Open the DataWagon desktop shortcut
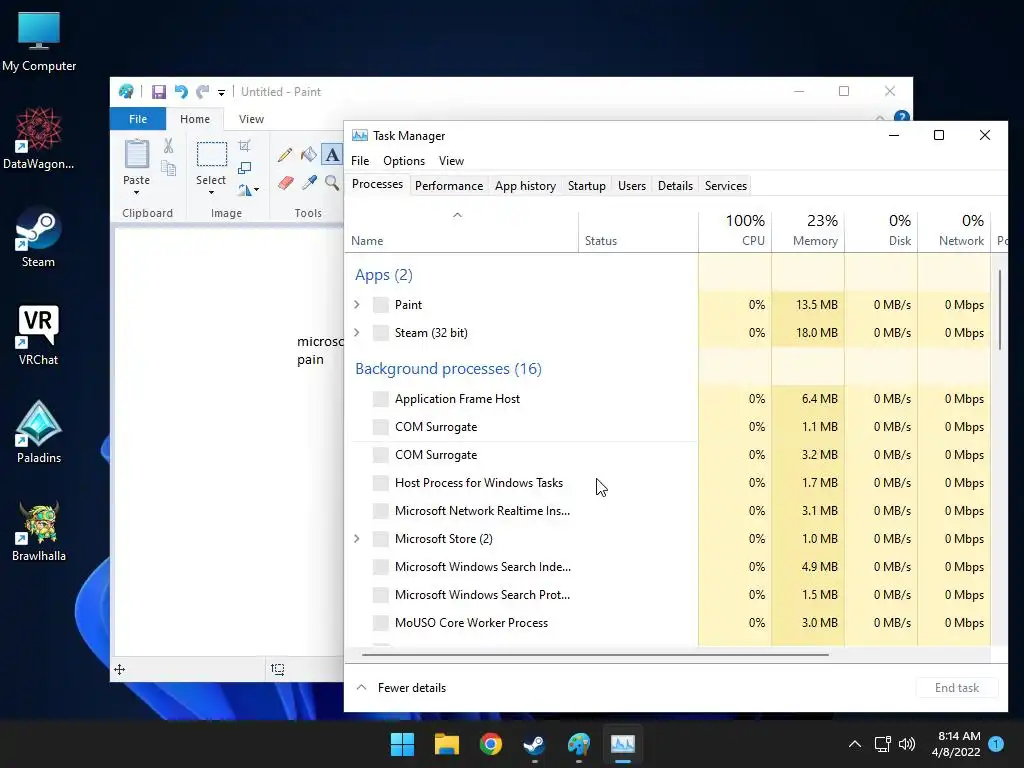Viewport: 1024px width, 768px height. click(39, 138)
